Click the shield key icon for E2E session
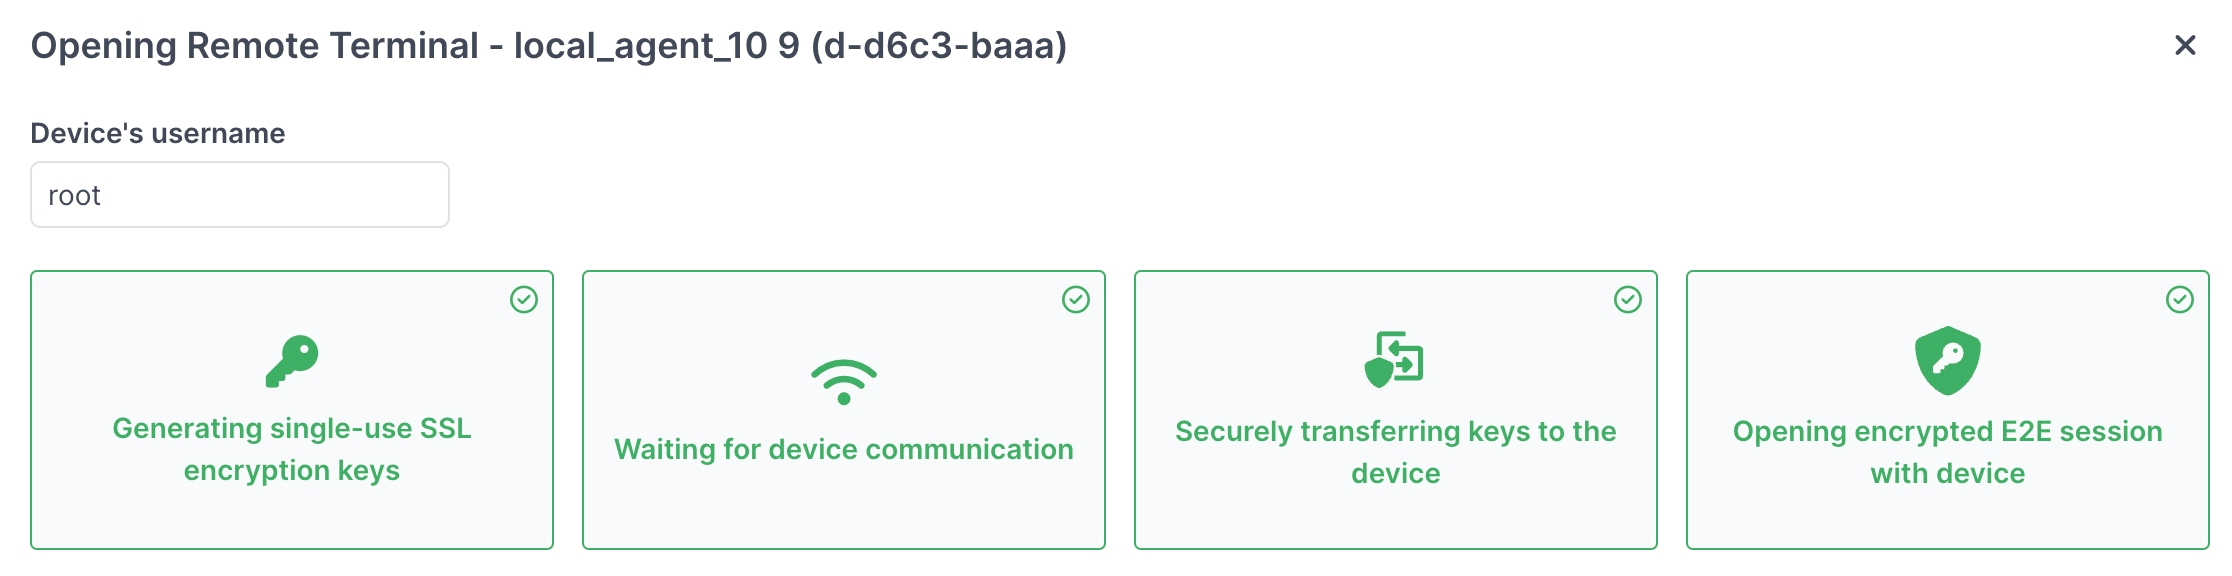 tap(1947, 360)
